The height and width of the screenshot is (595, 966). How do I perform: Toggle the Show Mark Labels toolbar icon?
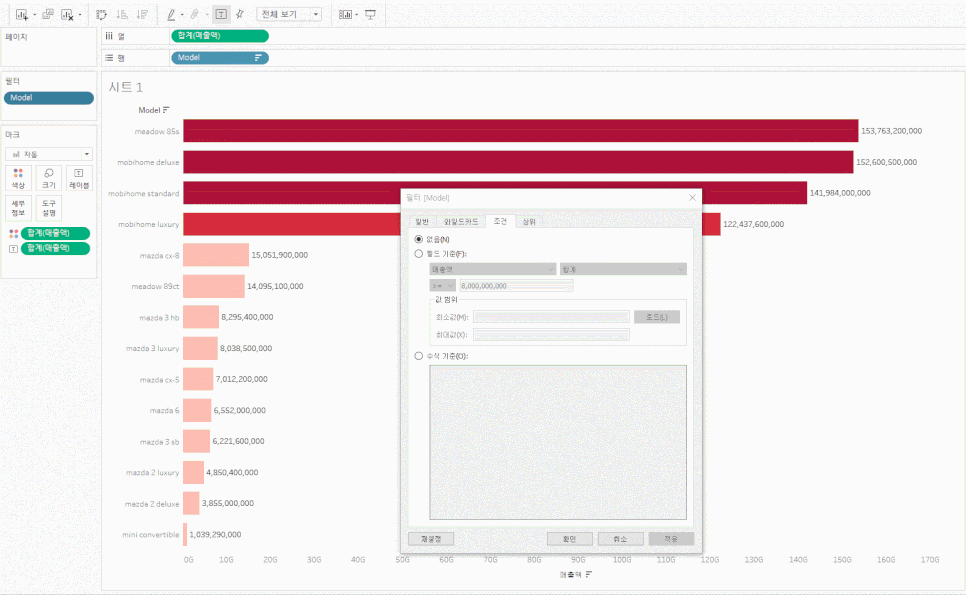pos(221,14)
